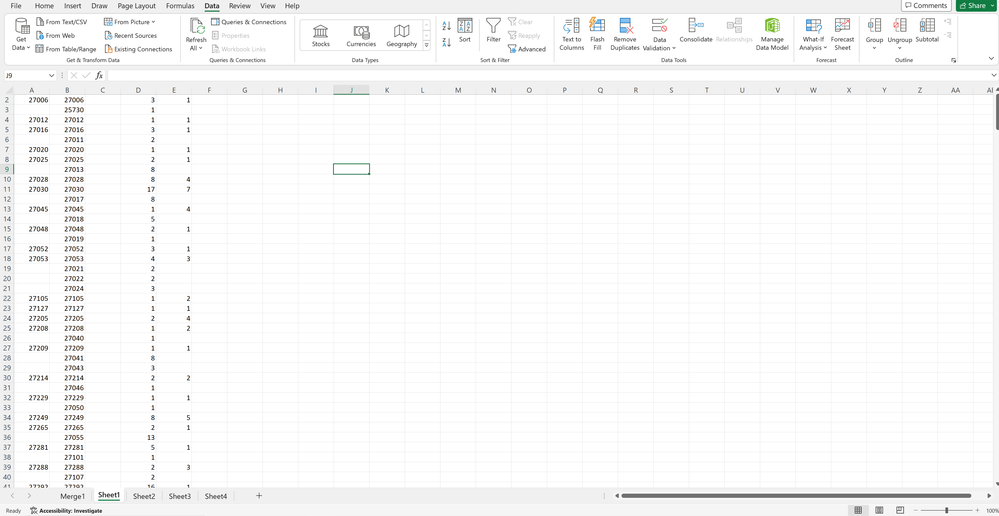Click the Data Validation icon

pyautogui.click(x=659, y=25)
